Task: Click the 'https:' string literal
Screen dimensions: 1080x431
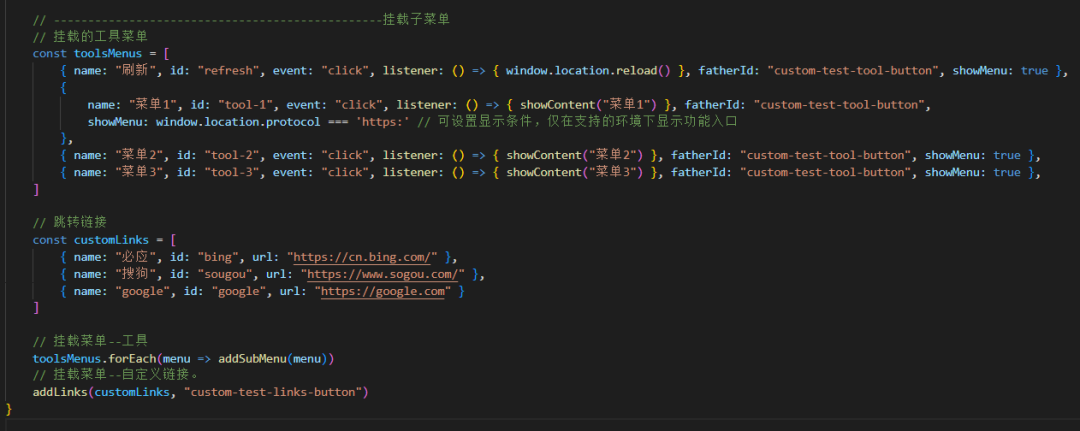Action: click(x=383, y=122)
